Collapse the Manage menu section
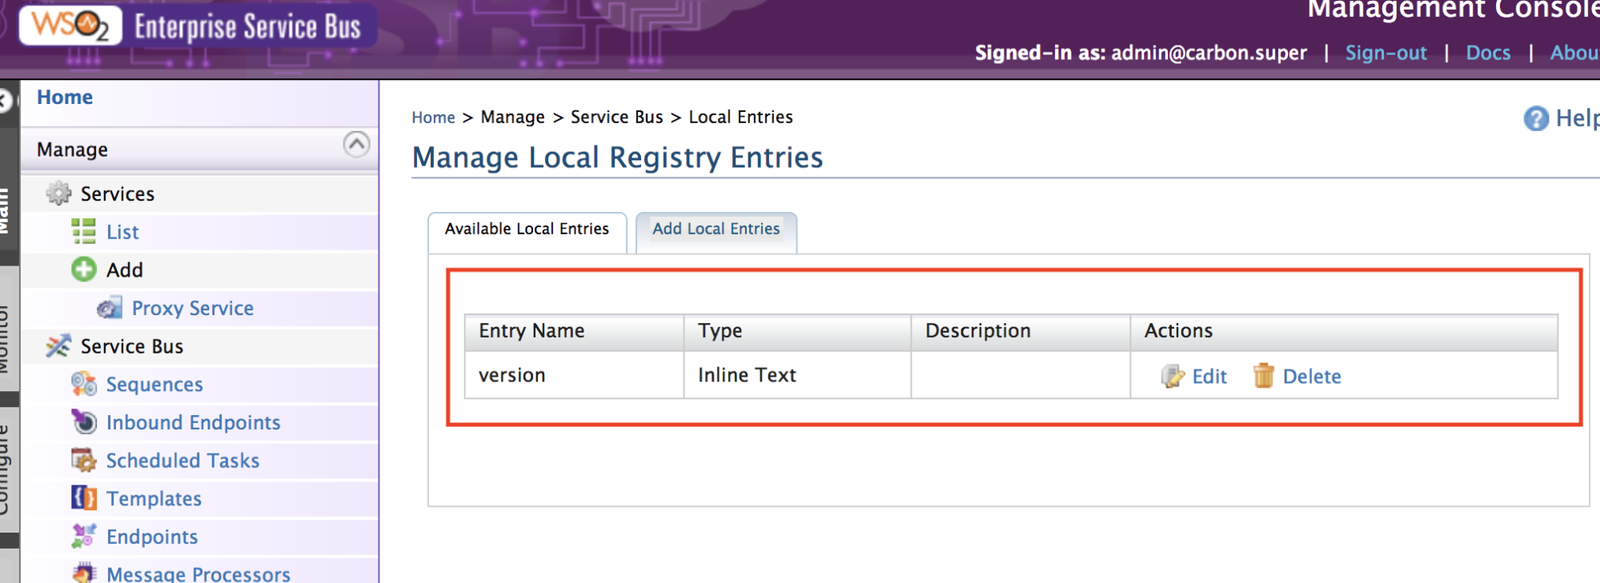This screenshot has width=1600, height=583. 356,145
